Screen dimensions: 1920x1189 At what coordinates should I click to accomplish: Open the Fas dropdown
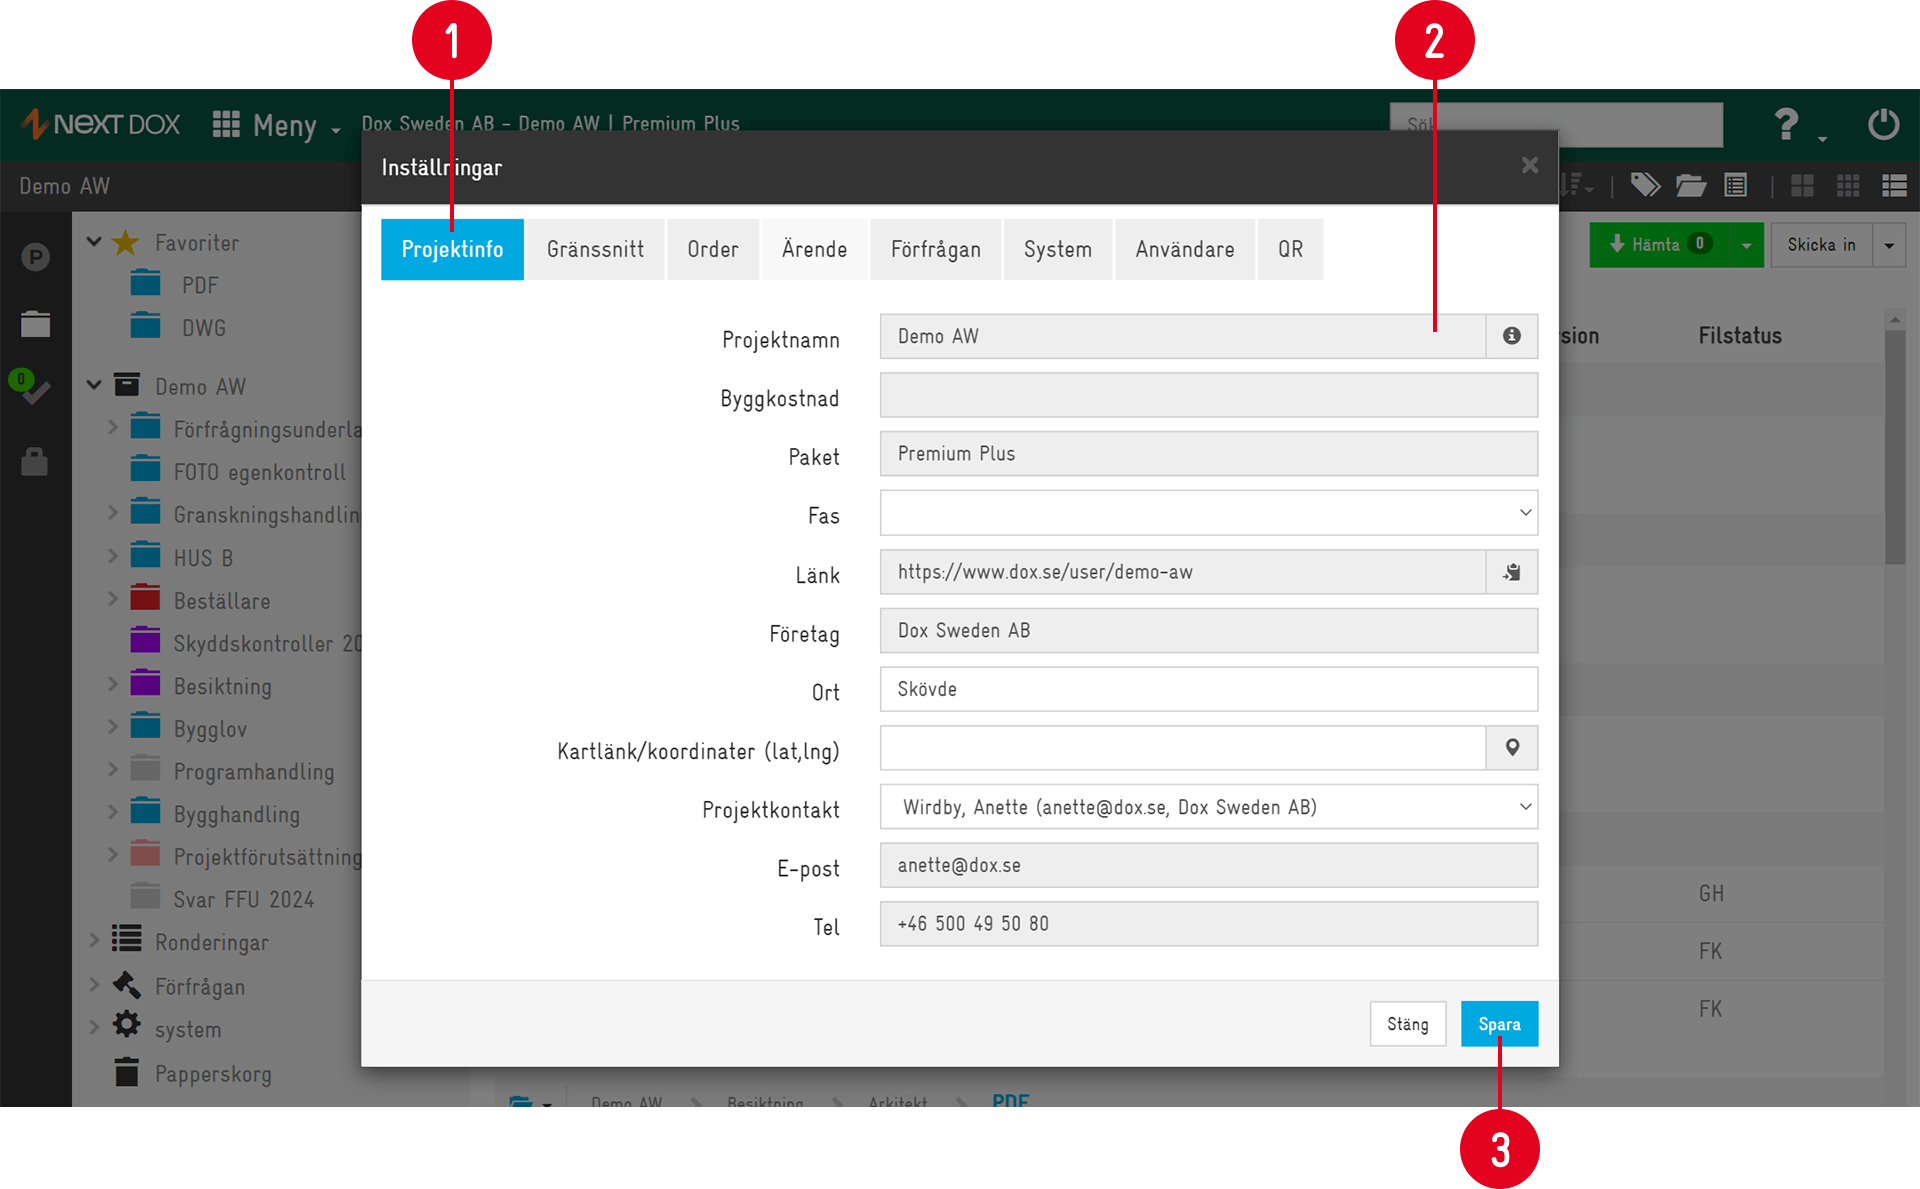tap(1208, 513)
